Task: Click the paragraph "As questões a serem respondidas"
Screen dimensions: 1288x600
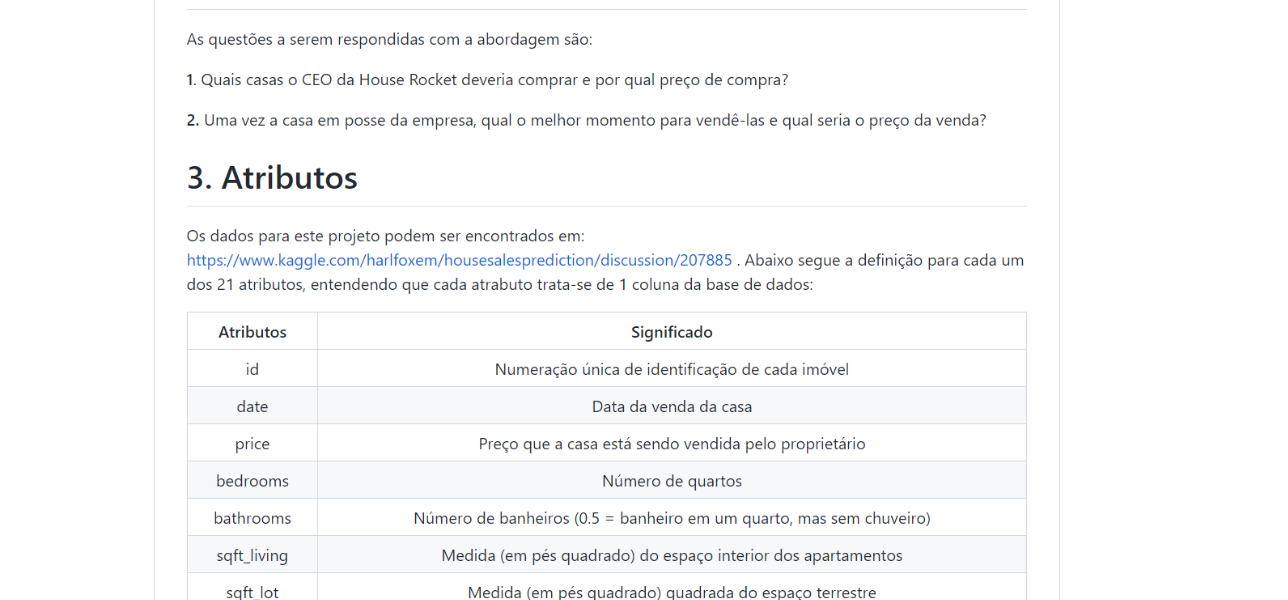Action: pos(389,39)
